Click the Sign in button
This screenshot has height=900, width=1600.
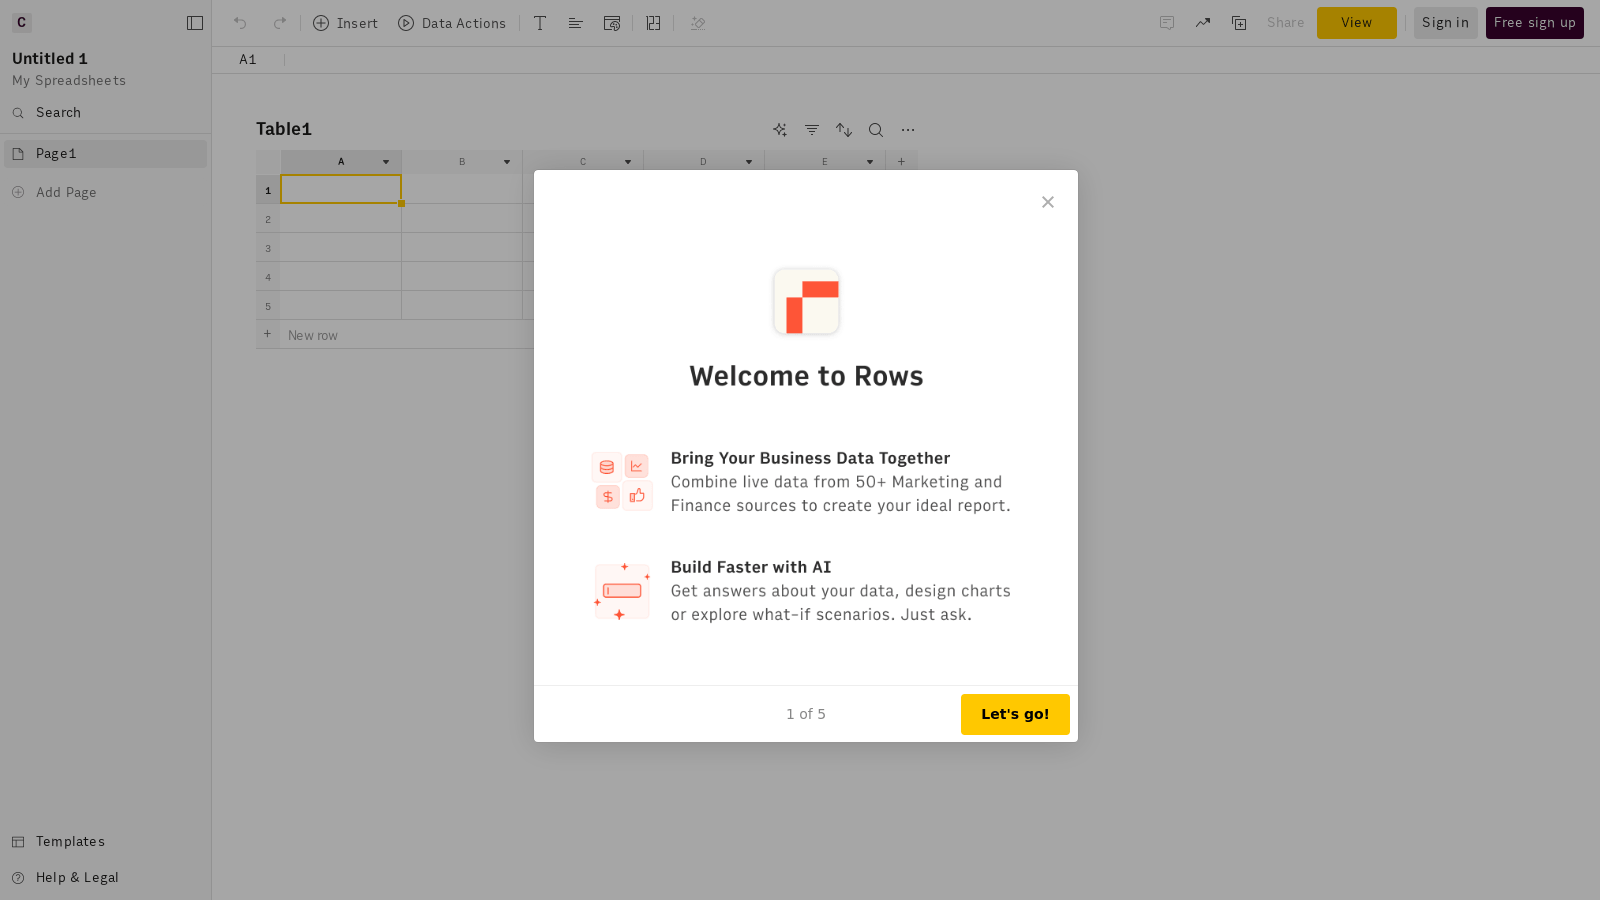1446,23
